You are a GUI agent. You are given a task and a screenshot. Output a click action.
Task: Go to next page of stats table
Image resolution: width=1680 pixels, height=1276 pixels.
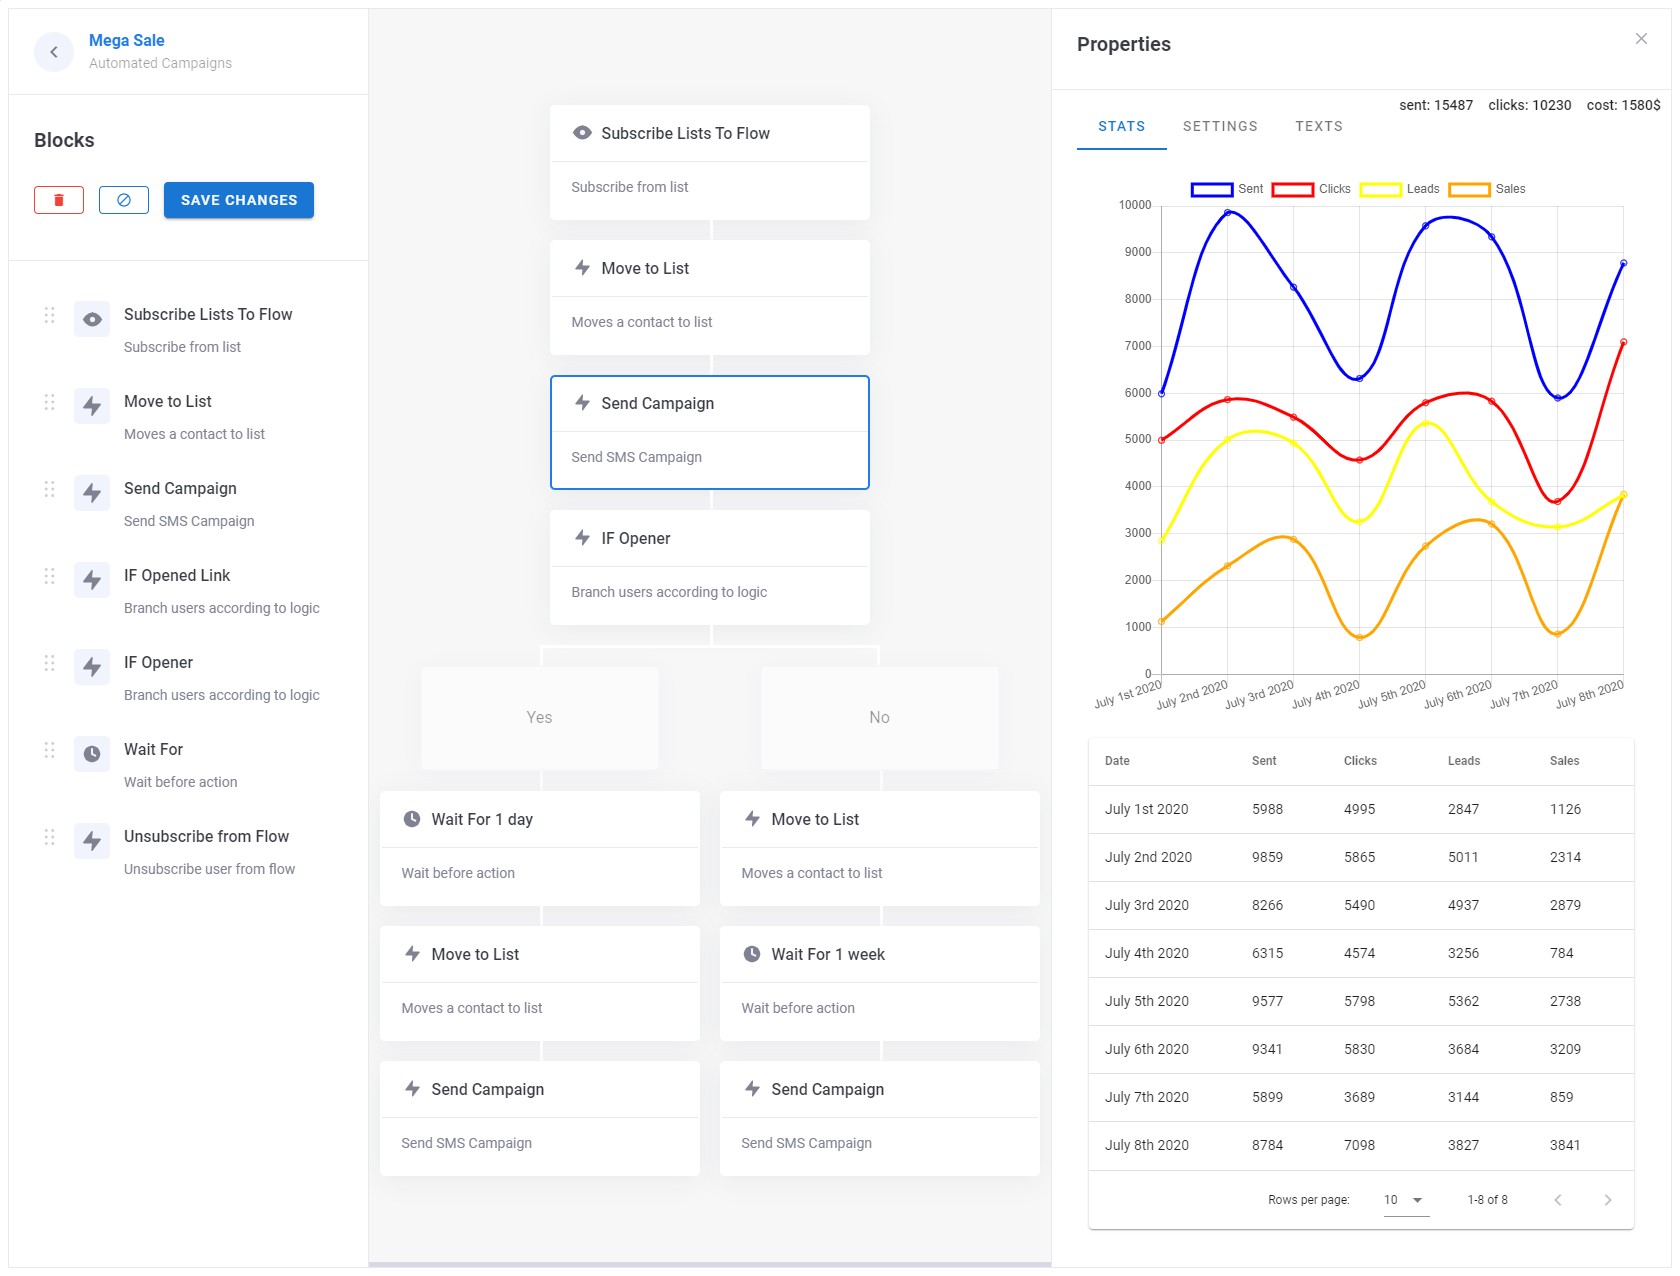(1607, 1200)
